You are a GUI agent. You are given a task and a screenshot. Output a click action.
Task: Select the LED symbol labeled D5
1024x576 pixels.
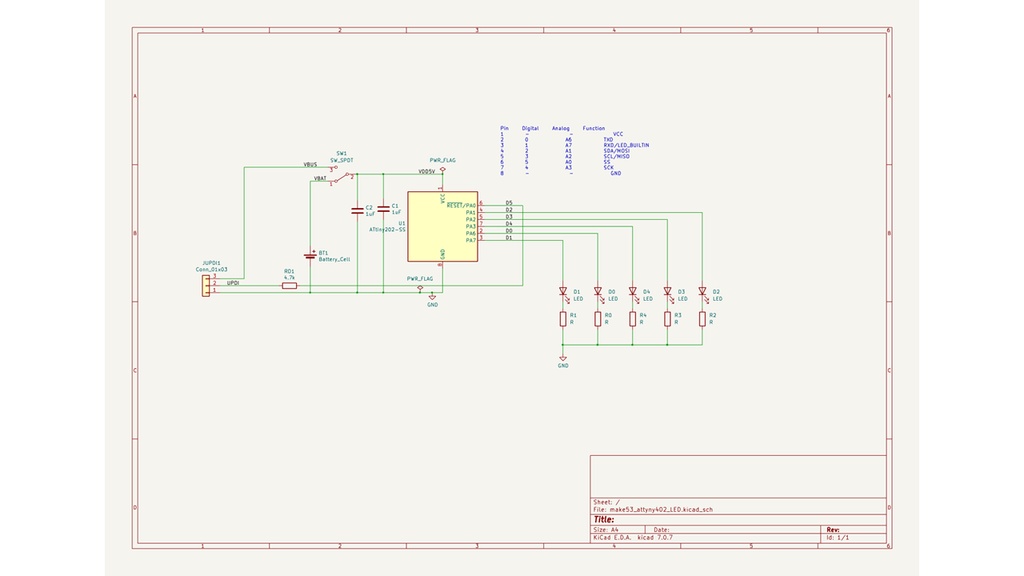pyautogui.click(x=508, y=203)
